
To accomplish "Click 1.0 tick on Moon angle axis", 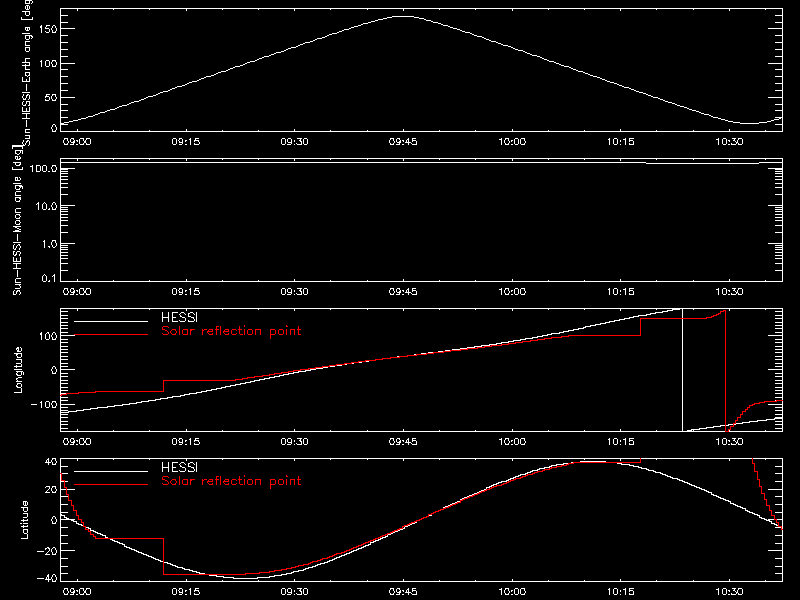I will (x=49, y=244).
